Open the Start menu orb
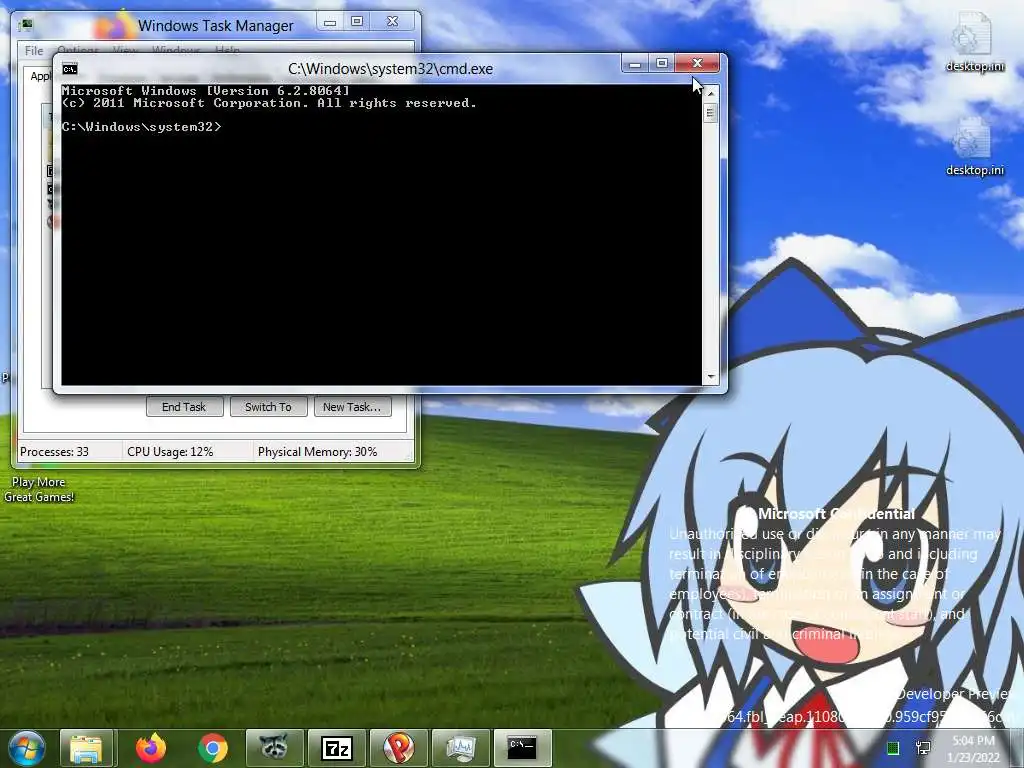This screenshot has width=1024, height=768. (x=26, y=748)
